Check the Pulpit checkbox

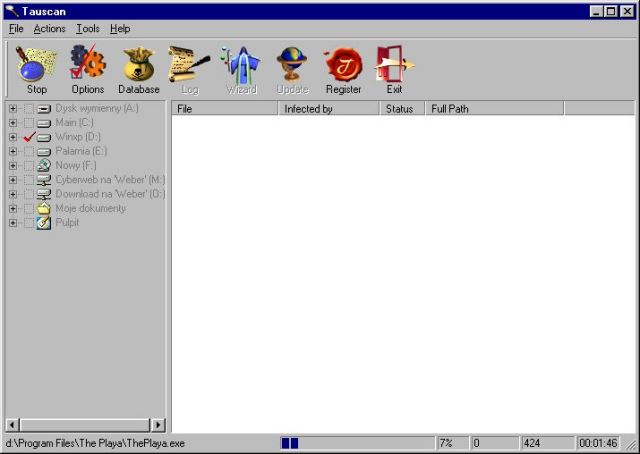[x=29, y=223]
